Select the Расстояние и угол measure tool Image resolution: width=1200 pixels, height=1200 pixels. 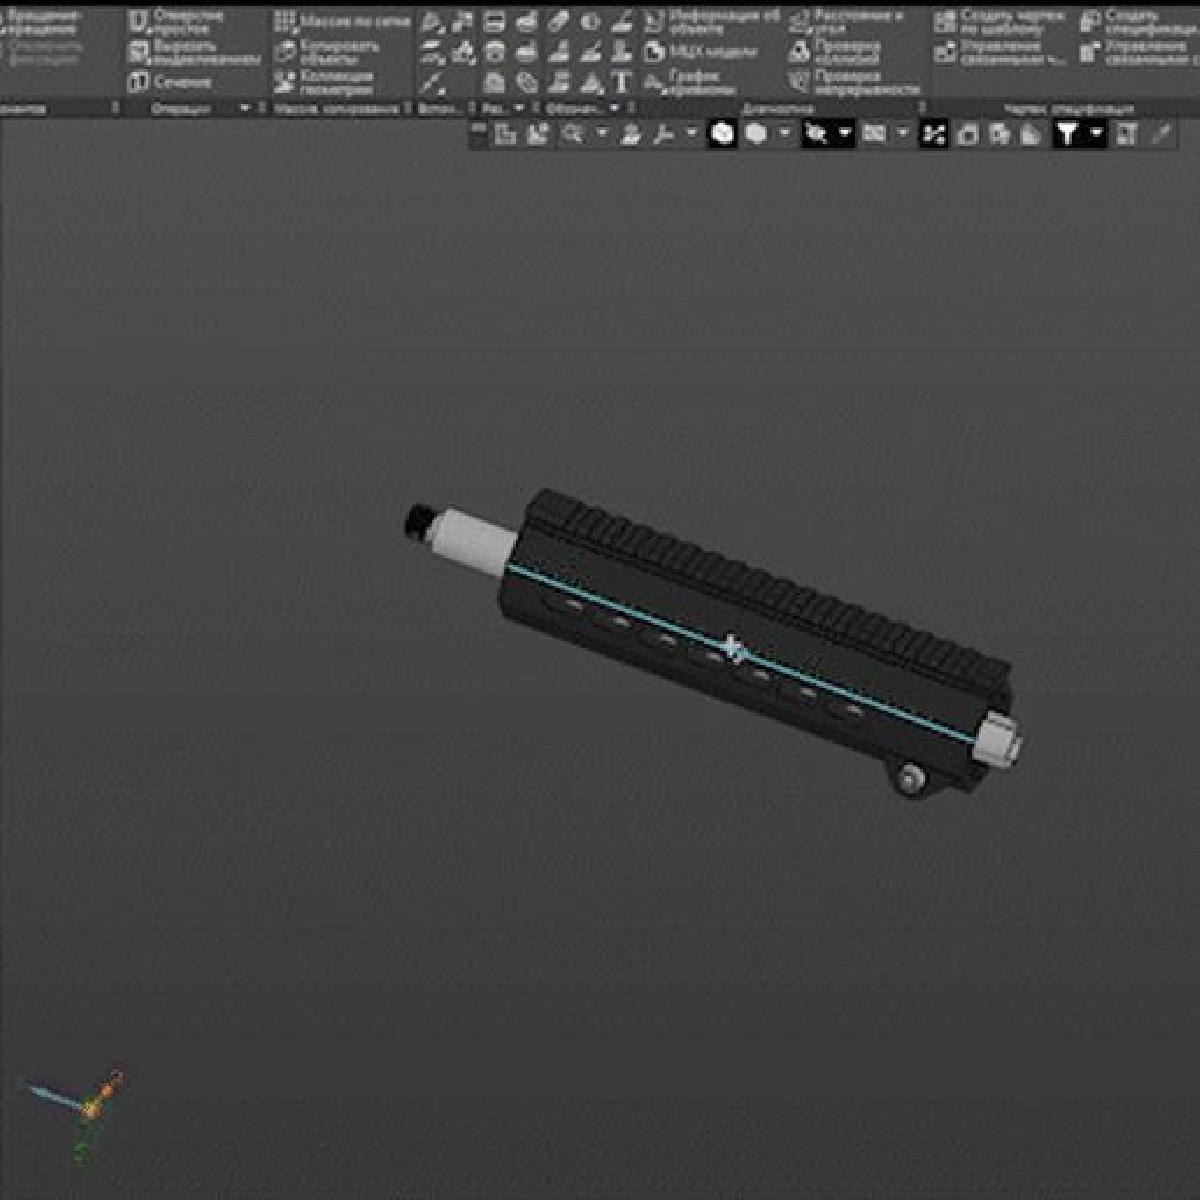799,22
